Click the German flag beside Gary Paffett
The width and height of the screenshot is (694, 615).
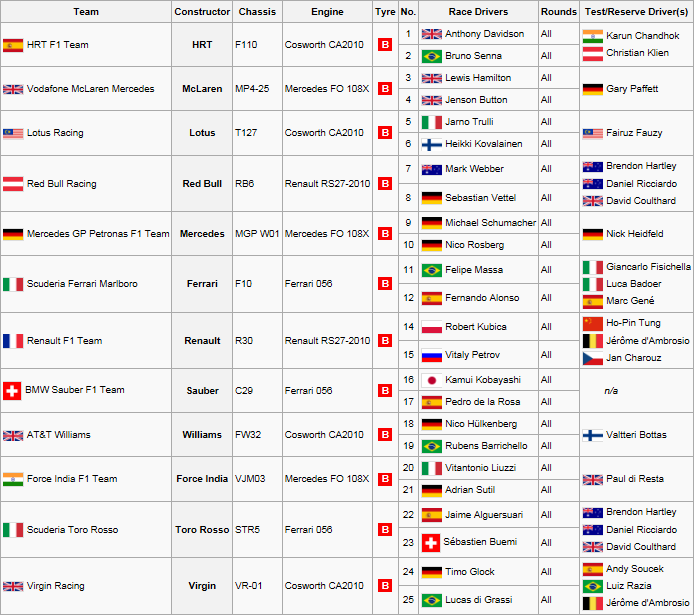coord(593,89)
